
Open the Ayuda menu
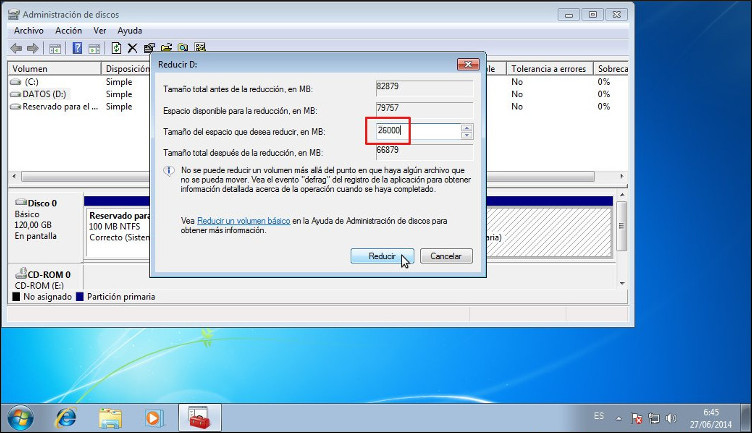[129, 31]
